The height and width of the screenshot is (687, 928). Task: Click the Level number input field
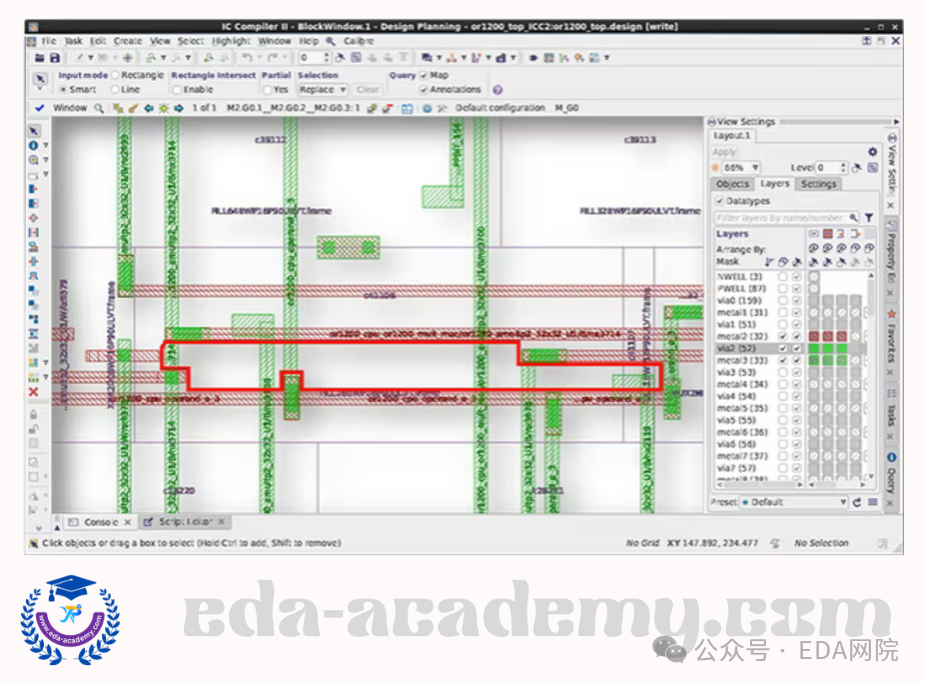tap(828, 168)
